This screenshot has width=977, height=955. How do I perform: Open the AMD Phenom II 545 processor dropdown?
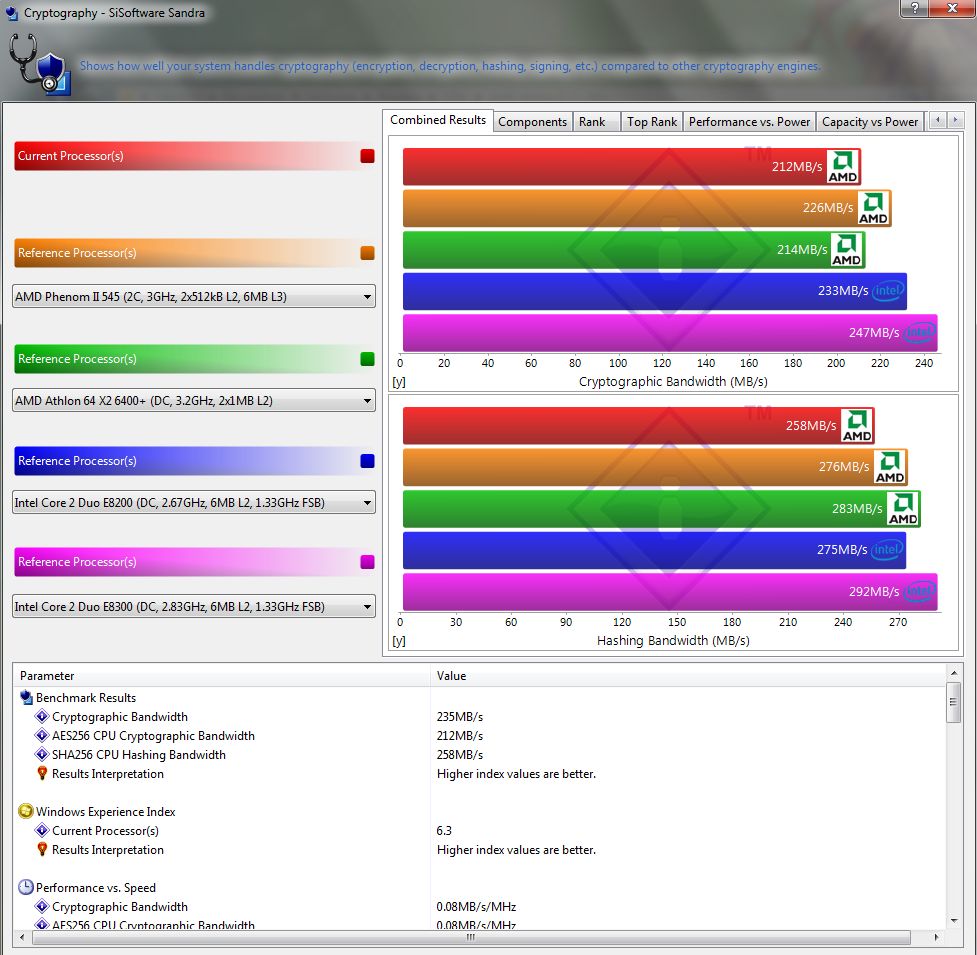coord(194,297)
